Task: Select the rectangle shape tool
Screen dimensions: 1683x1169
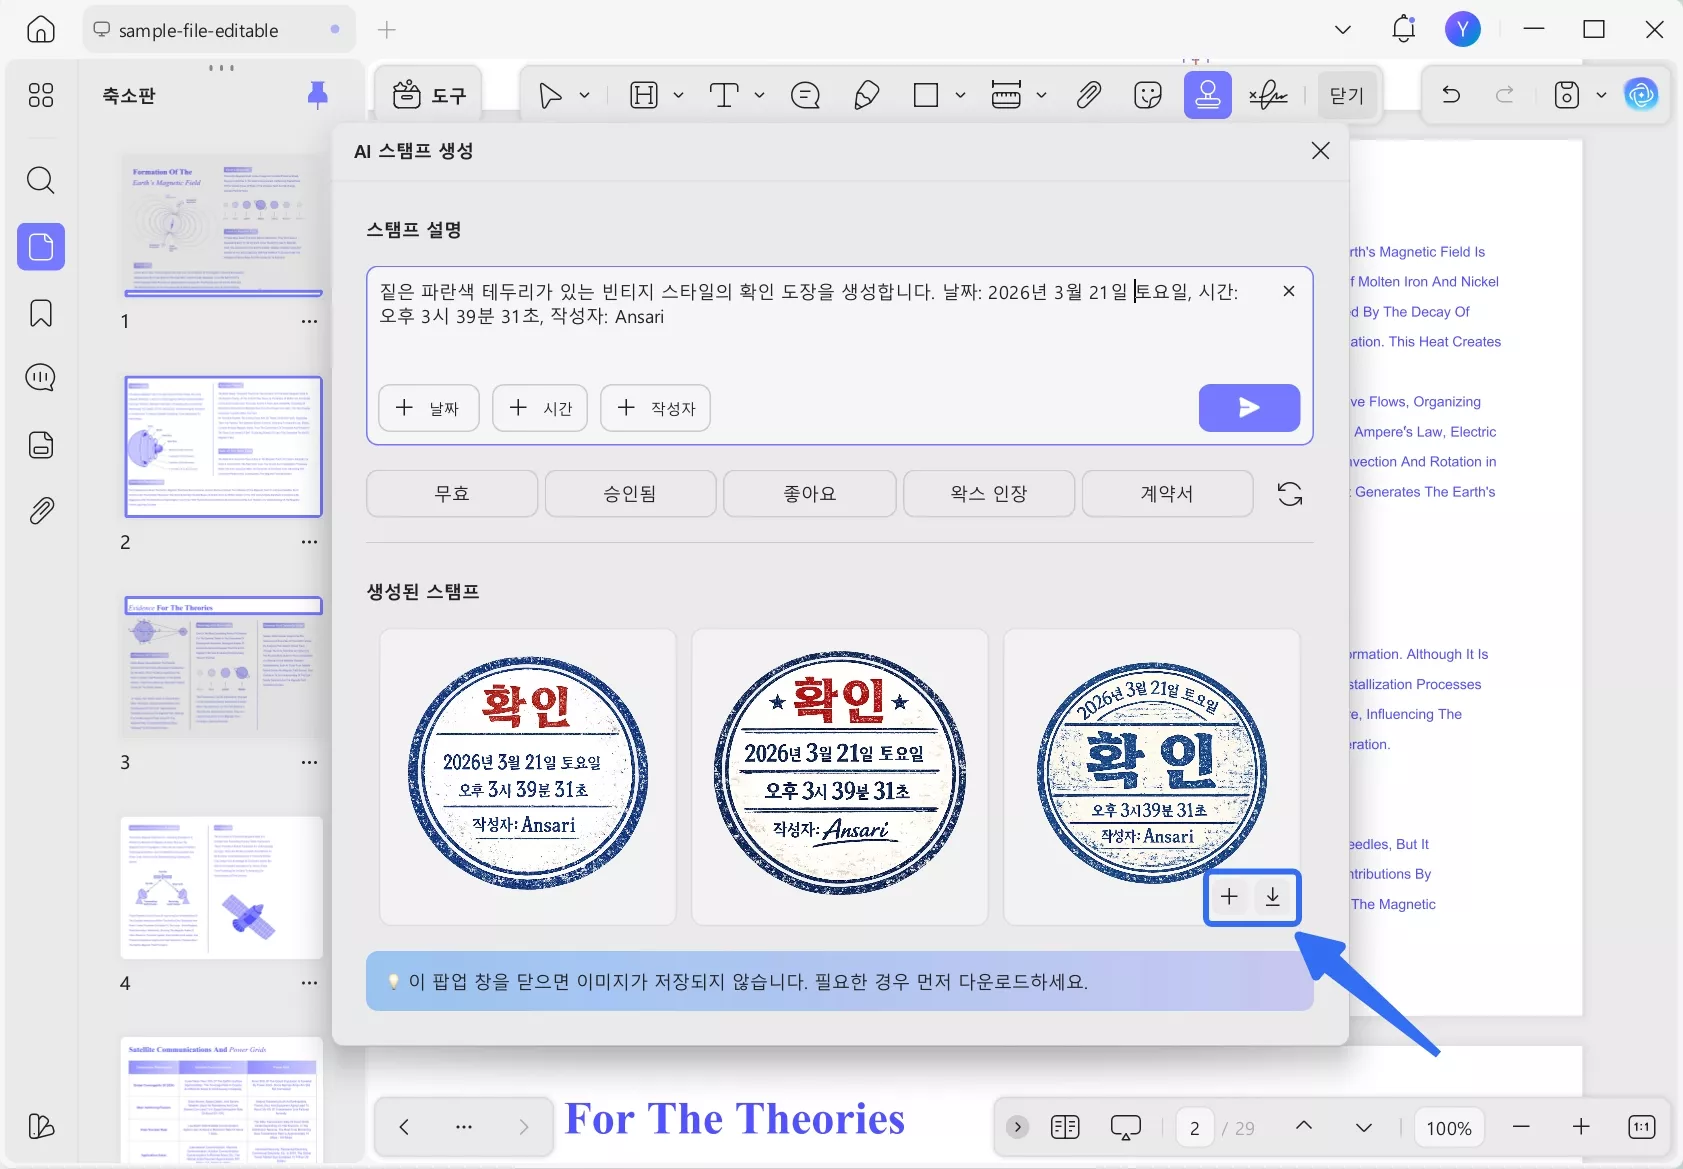Action: pos(926,95)
